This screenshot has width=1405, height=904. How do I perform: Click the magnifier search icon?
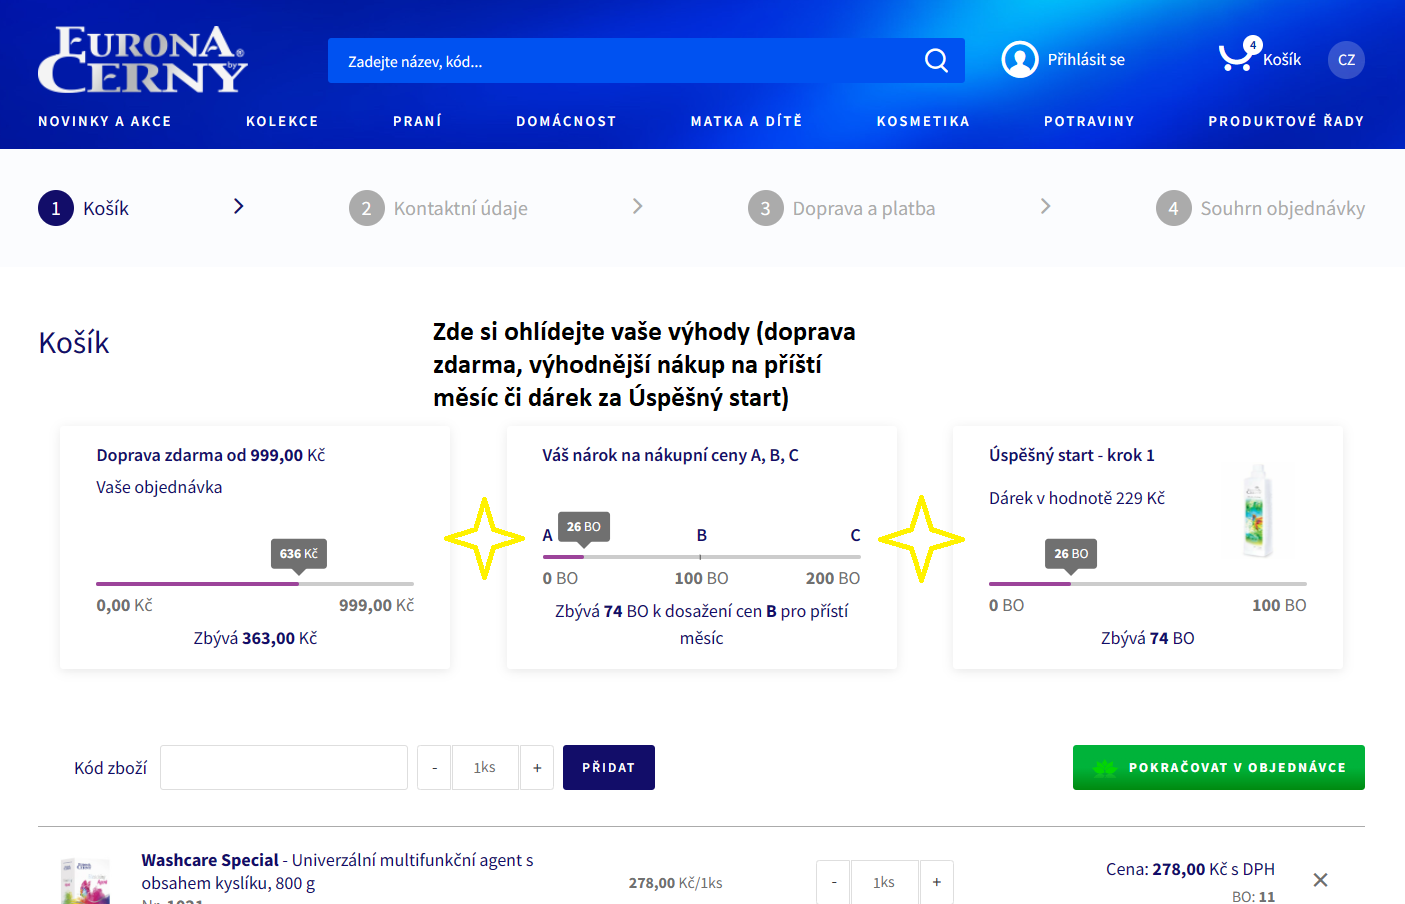936,61
